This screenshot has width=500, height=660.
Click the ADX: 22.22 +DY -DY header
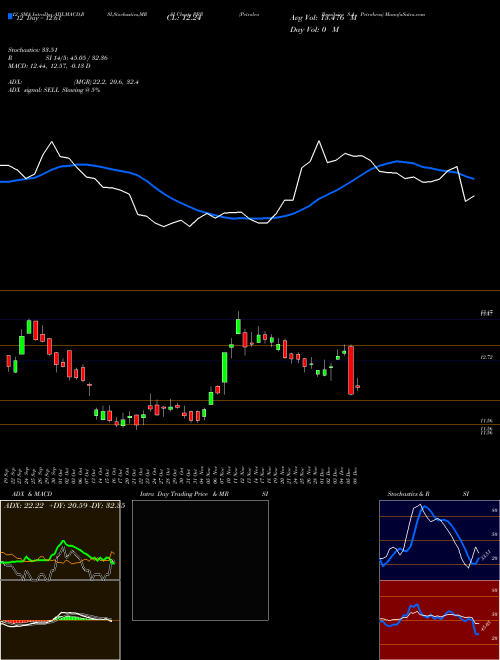point(64,506)
